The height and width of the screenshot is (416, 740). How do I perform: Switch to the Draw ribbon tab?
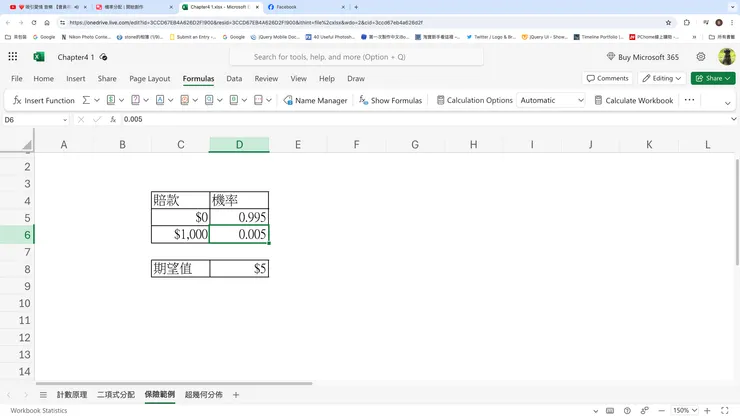click(356, 78)
